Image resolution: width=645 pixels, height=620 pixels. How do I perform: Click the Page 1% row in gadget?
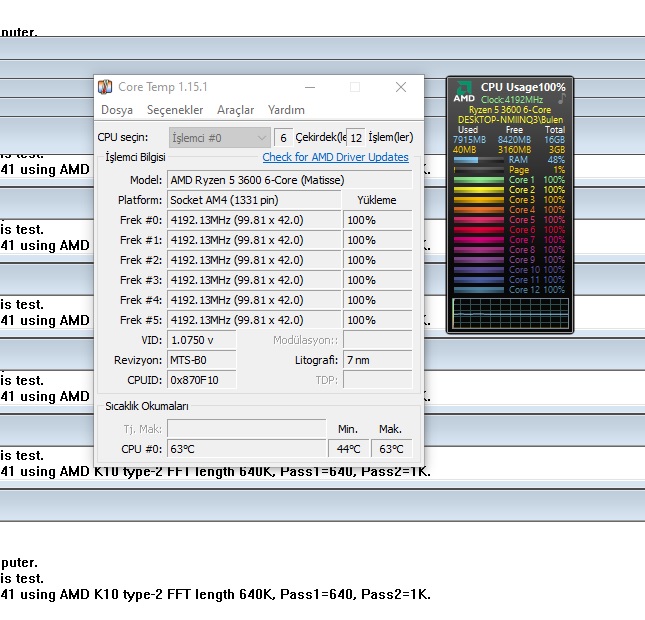509,170
